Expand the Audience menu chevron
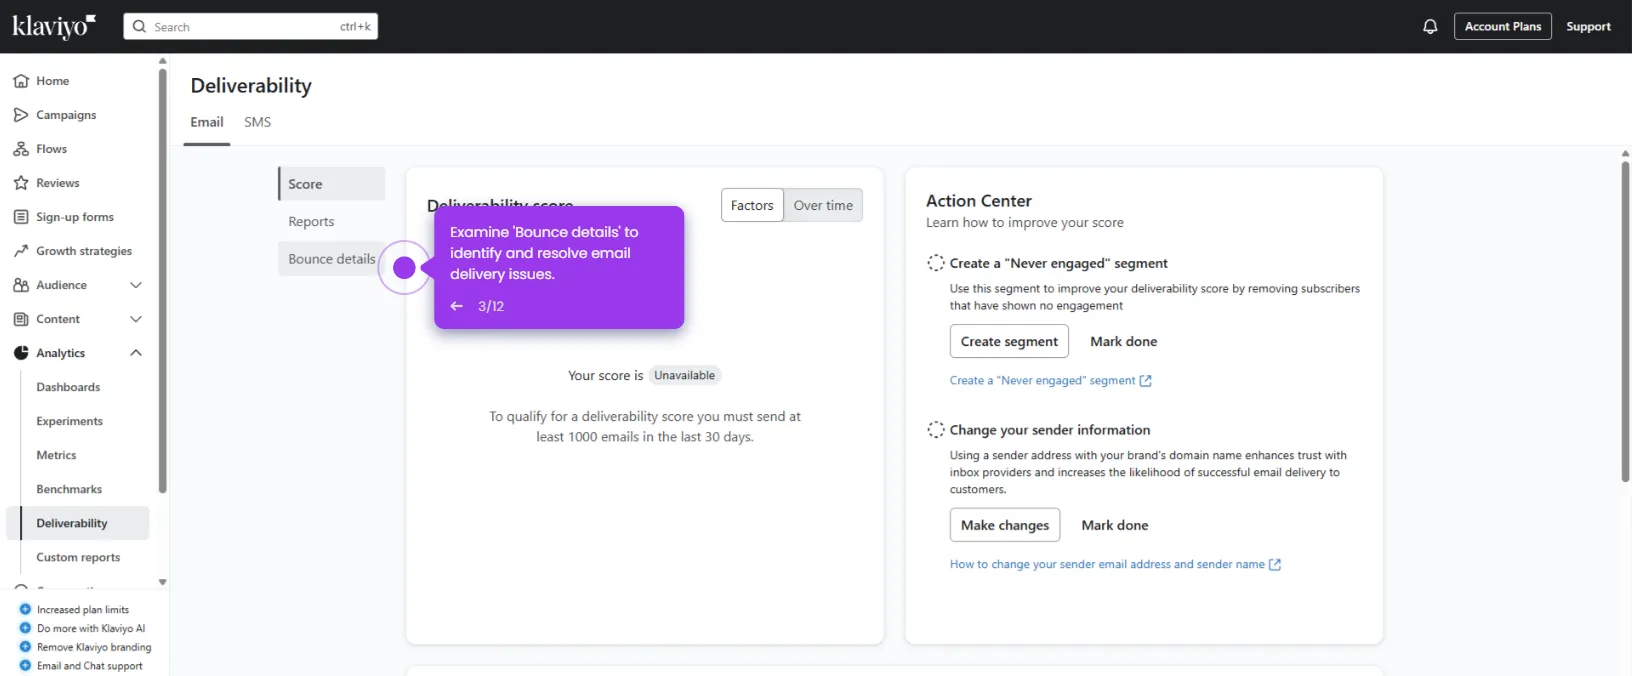 tap(136, 285)
